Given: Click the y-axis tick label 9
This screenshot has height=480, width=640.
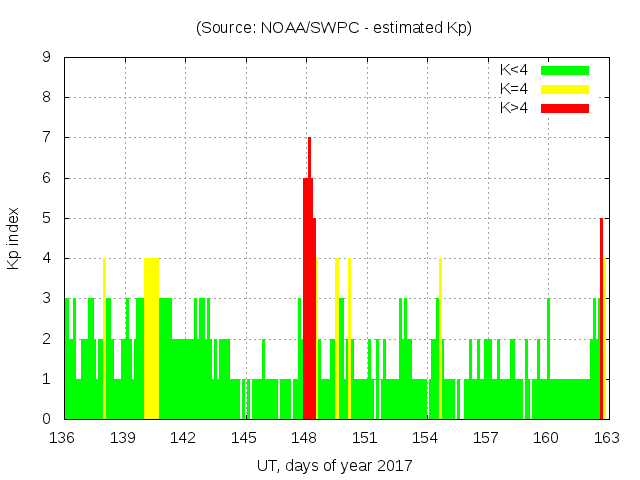Looking at the screenshot, I should click(47, 58).
